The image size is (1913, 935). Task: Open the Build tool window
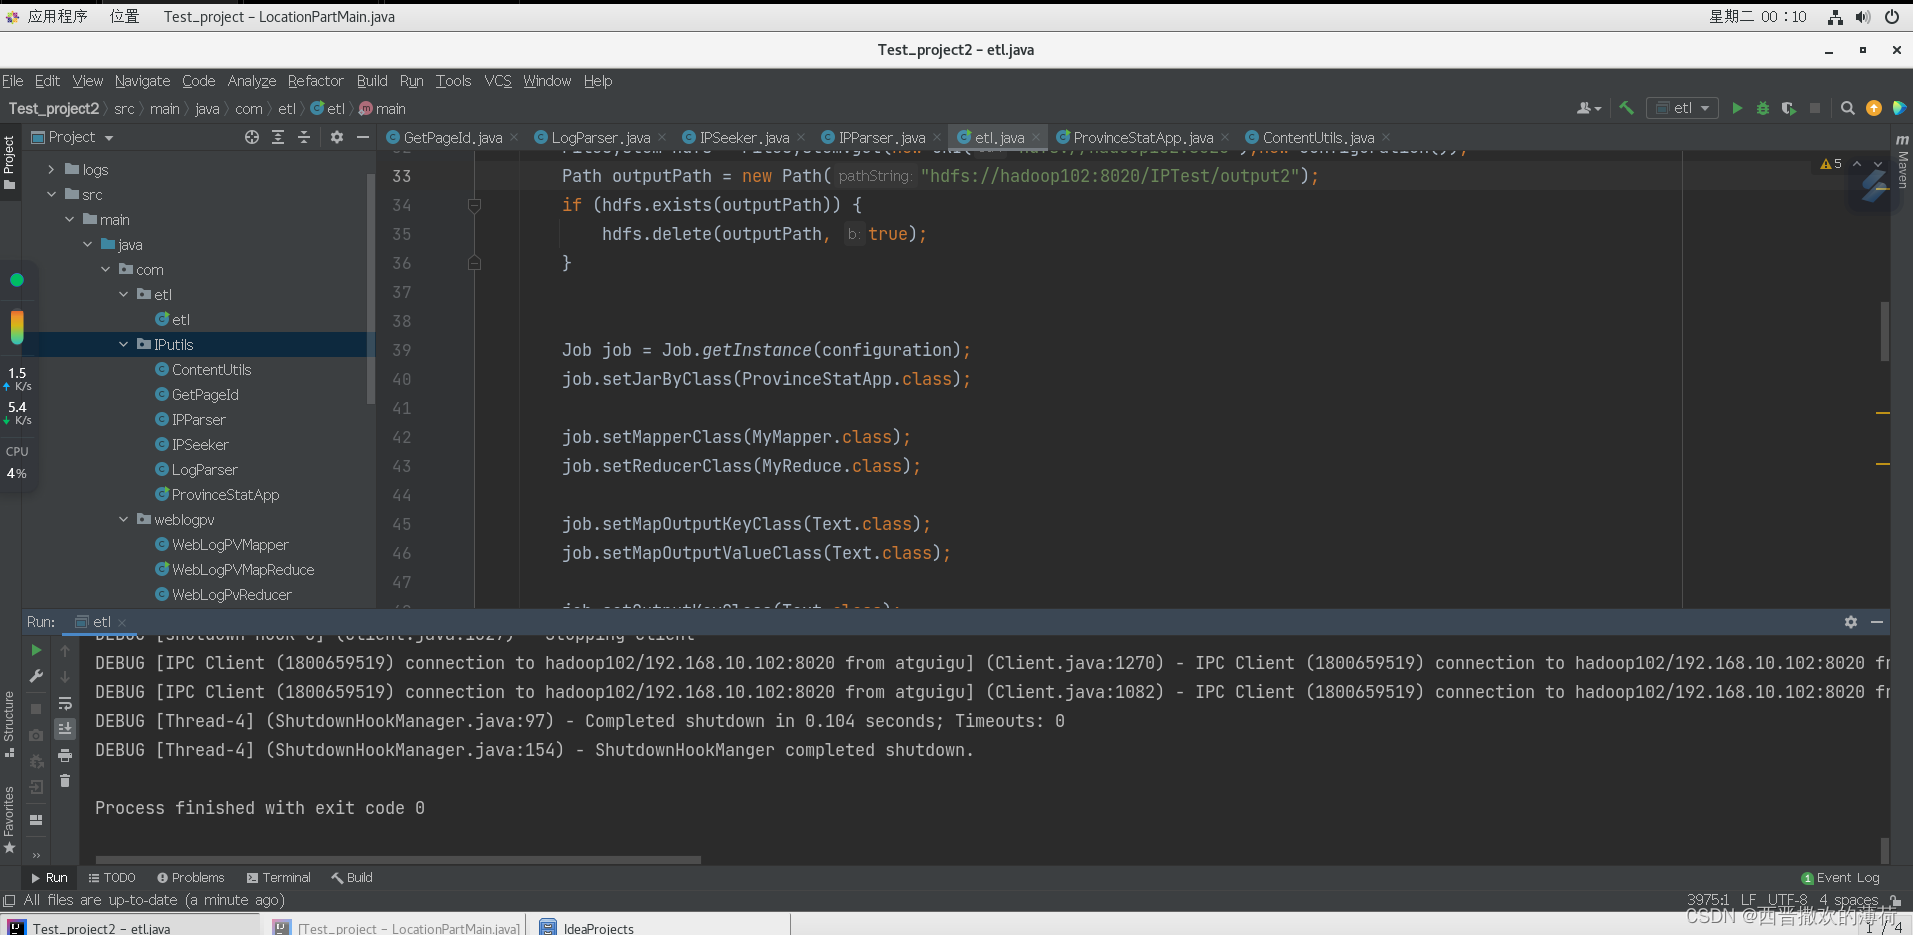click(352, 878)
